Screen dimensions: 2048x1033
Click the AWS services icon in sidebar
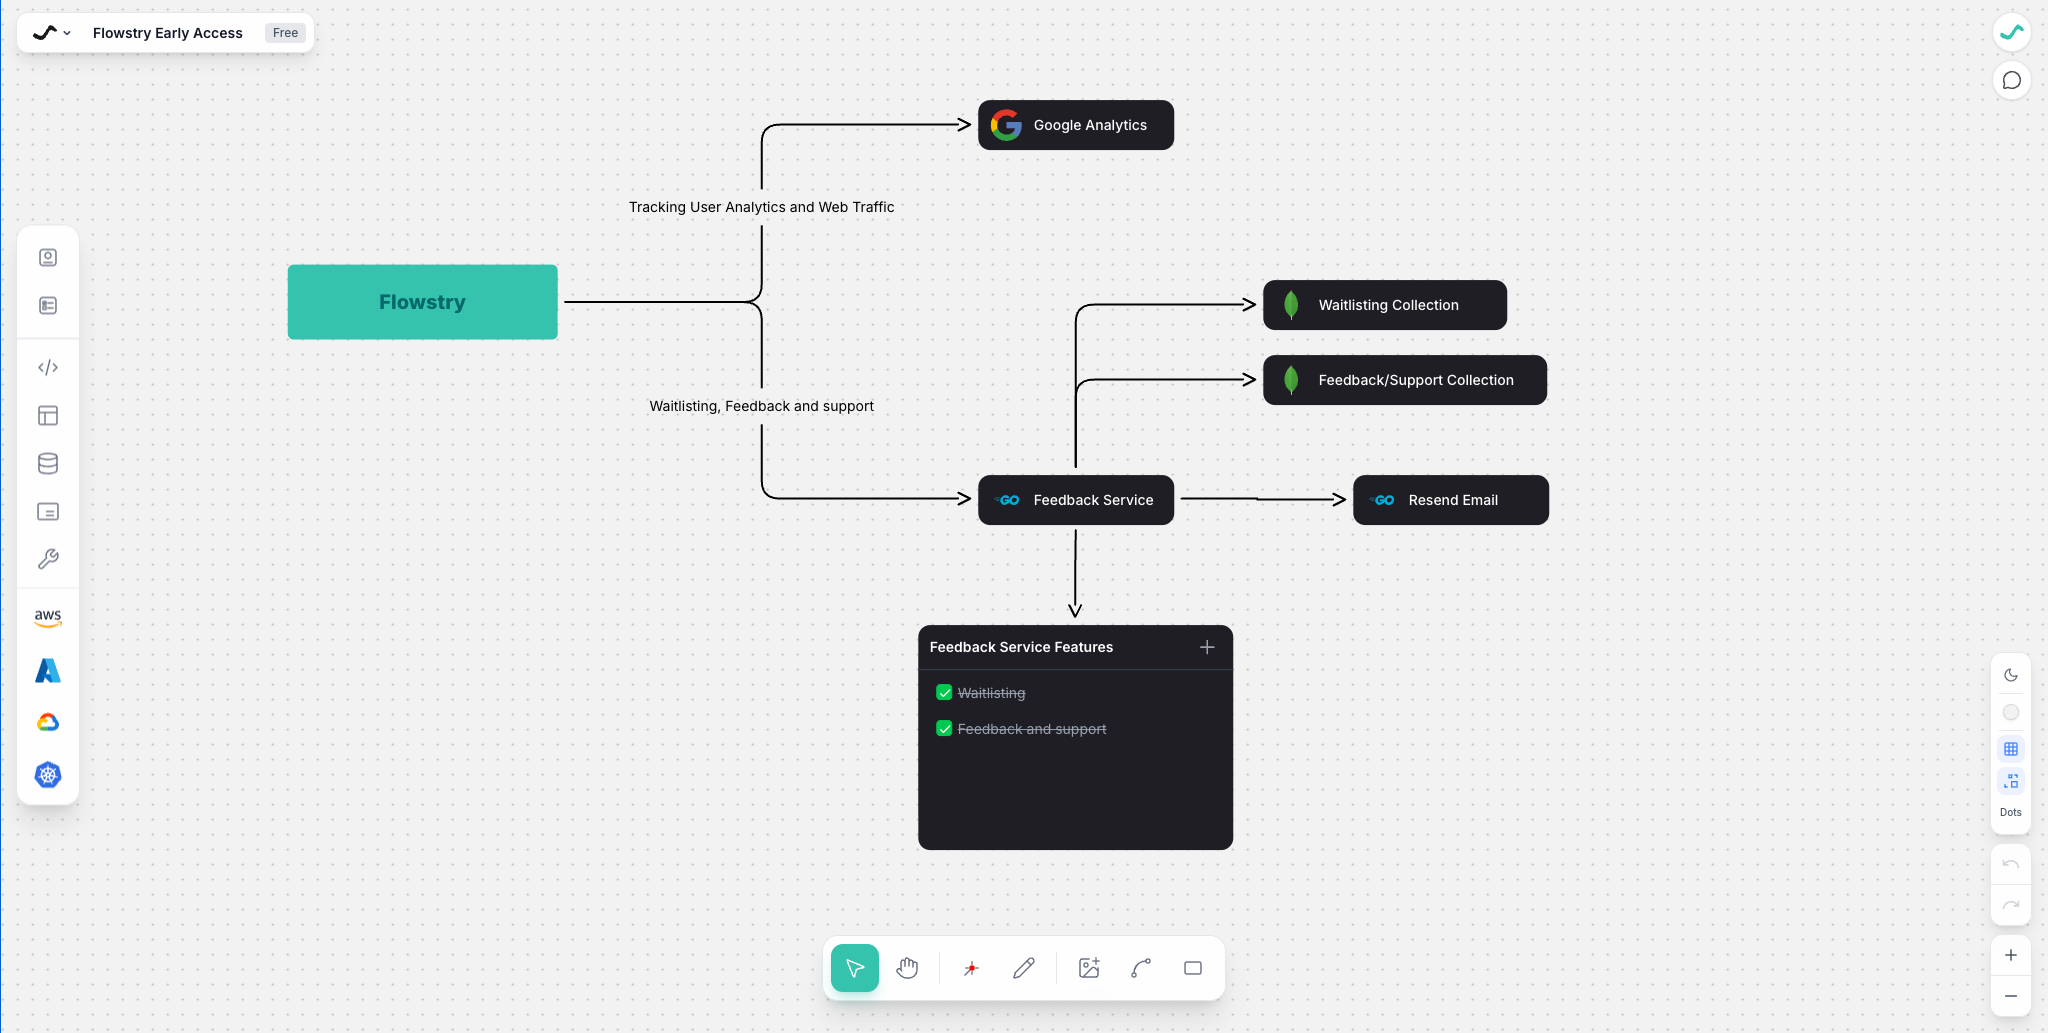pyautogui.click(x=48, y=617)
